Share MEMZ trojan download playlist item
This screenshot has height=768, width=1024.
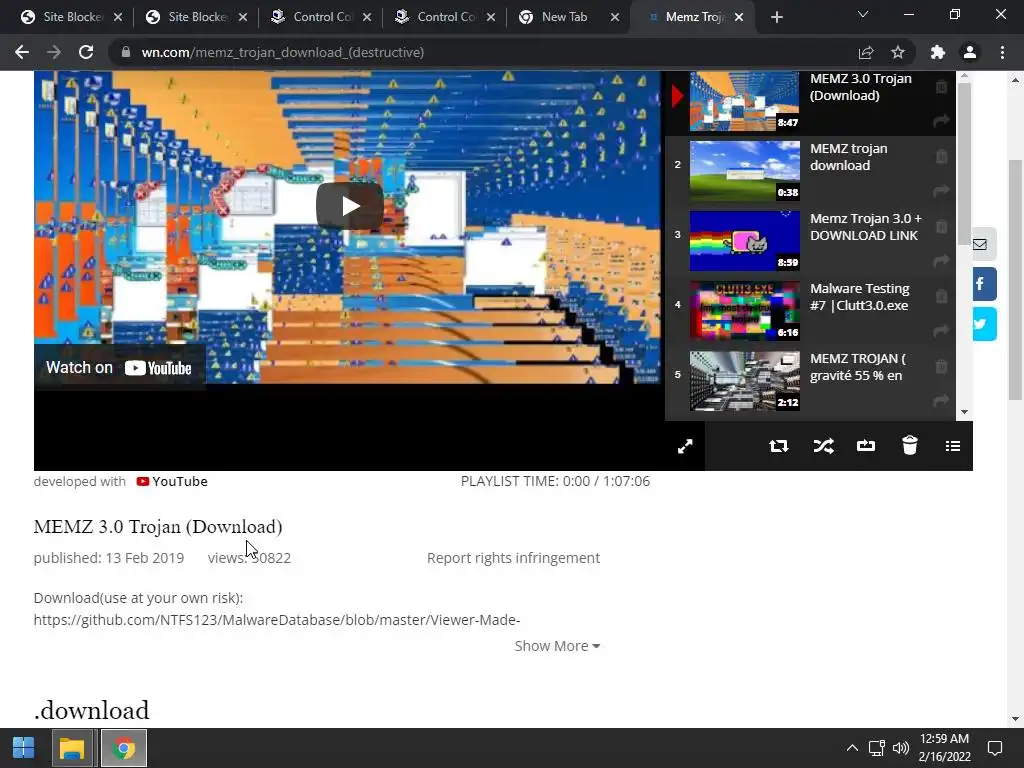point(941,191)
